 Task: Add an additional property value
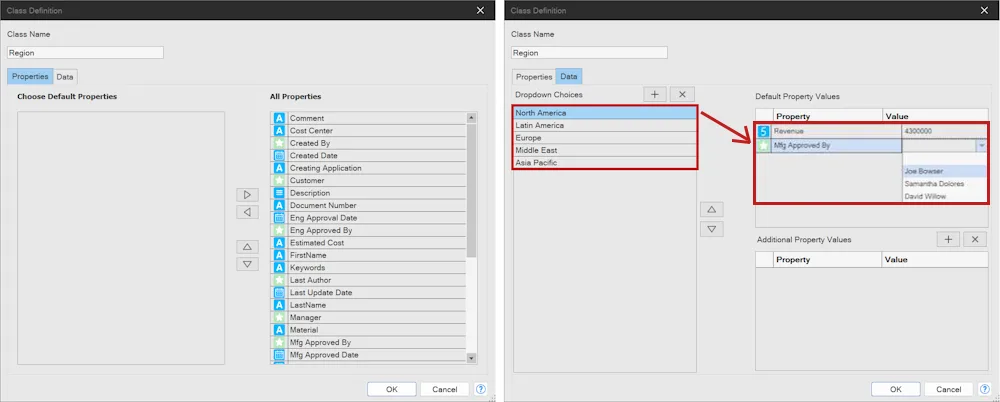coord(948,239)
